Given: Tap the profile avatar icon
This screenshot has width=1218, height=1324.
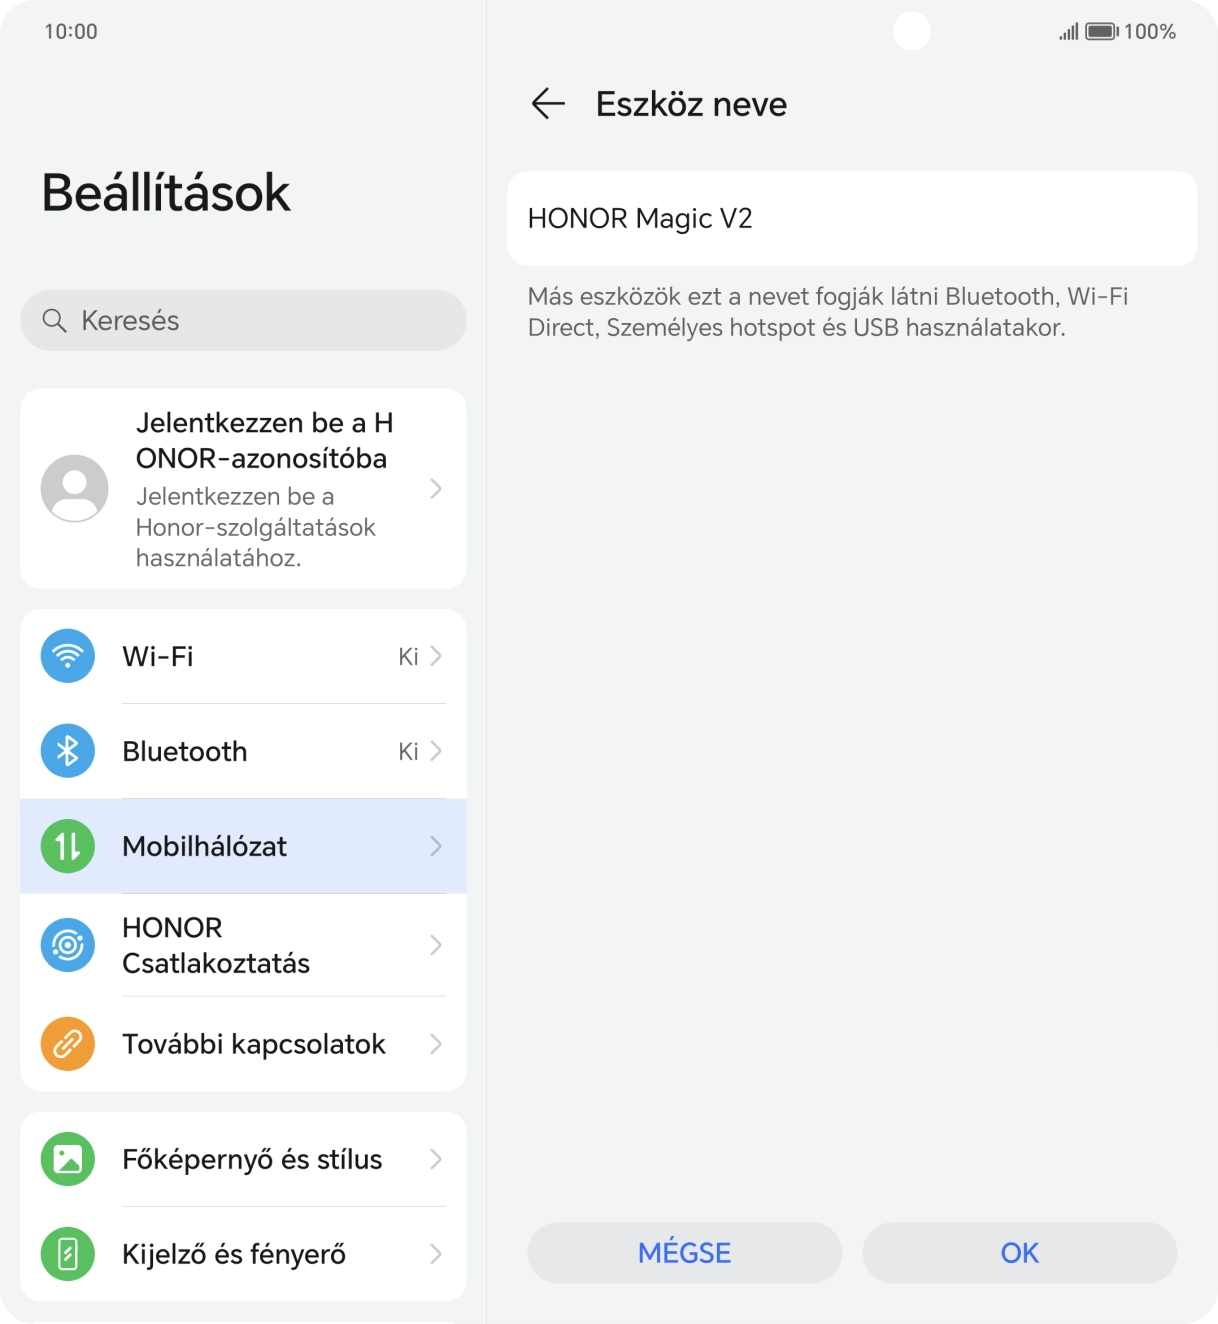Looking at the screenshot, I should click(75, 489).
